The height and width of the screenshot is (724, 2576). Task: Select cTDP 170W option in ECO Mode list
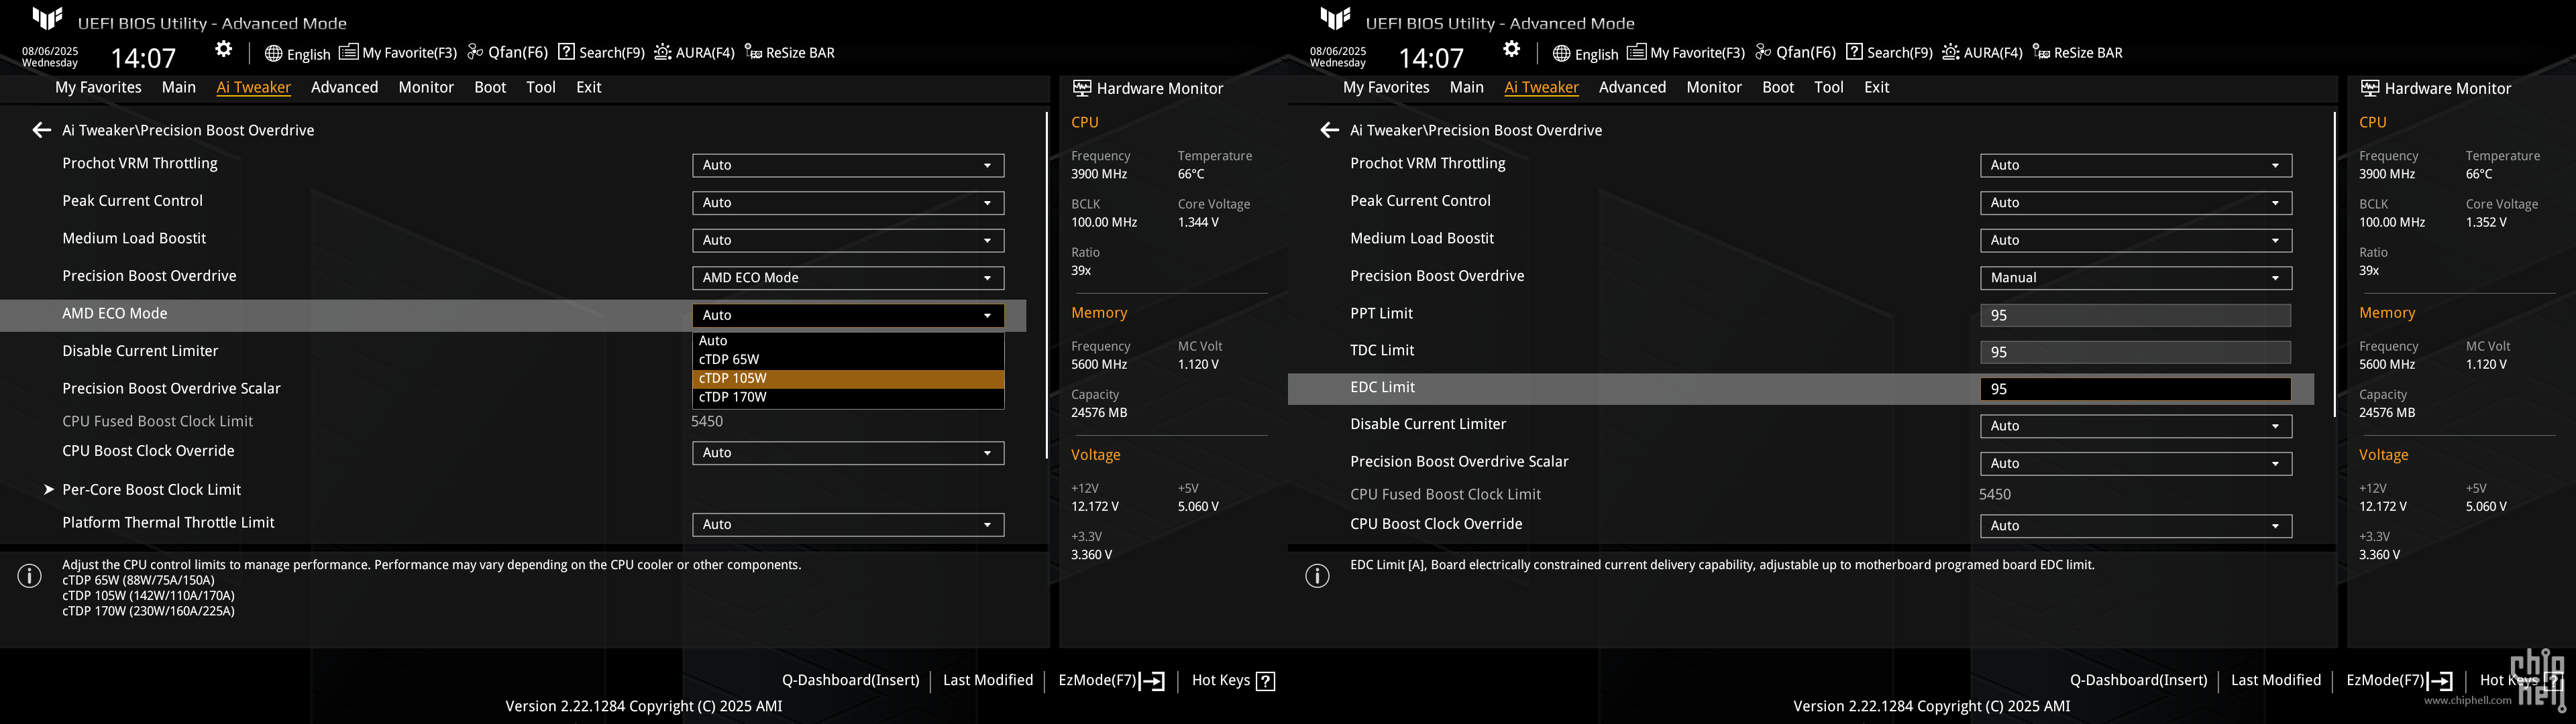(848, 397)
